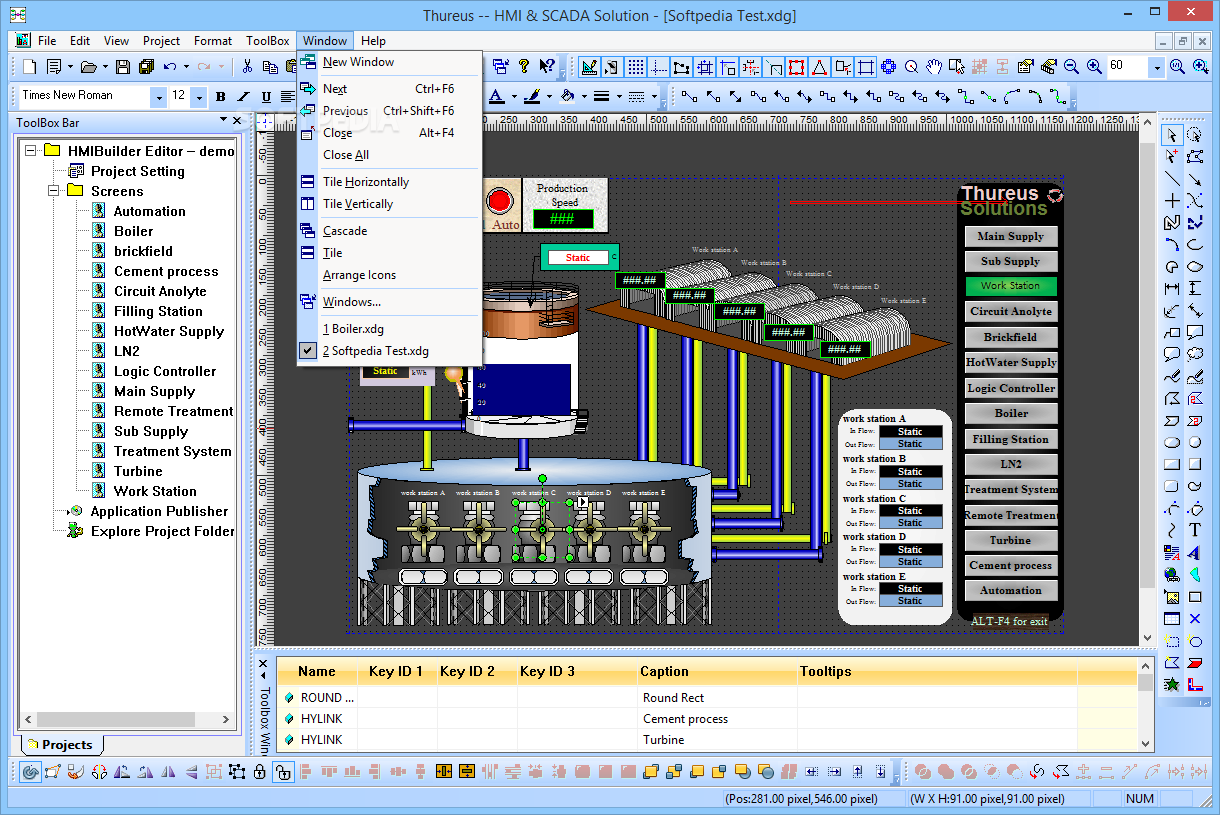Image resolution: width=1220 pixels, height=815 pixels.
Task: Open the ToolBox menu
Action: point(268,41)
